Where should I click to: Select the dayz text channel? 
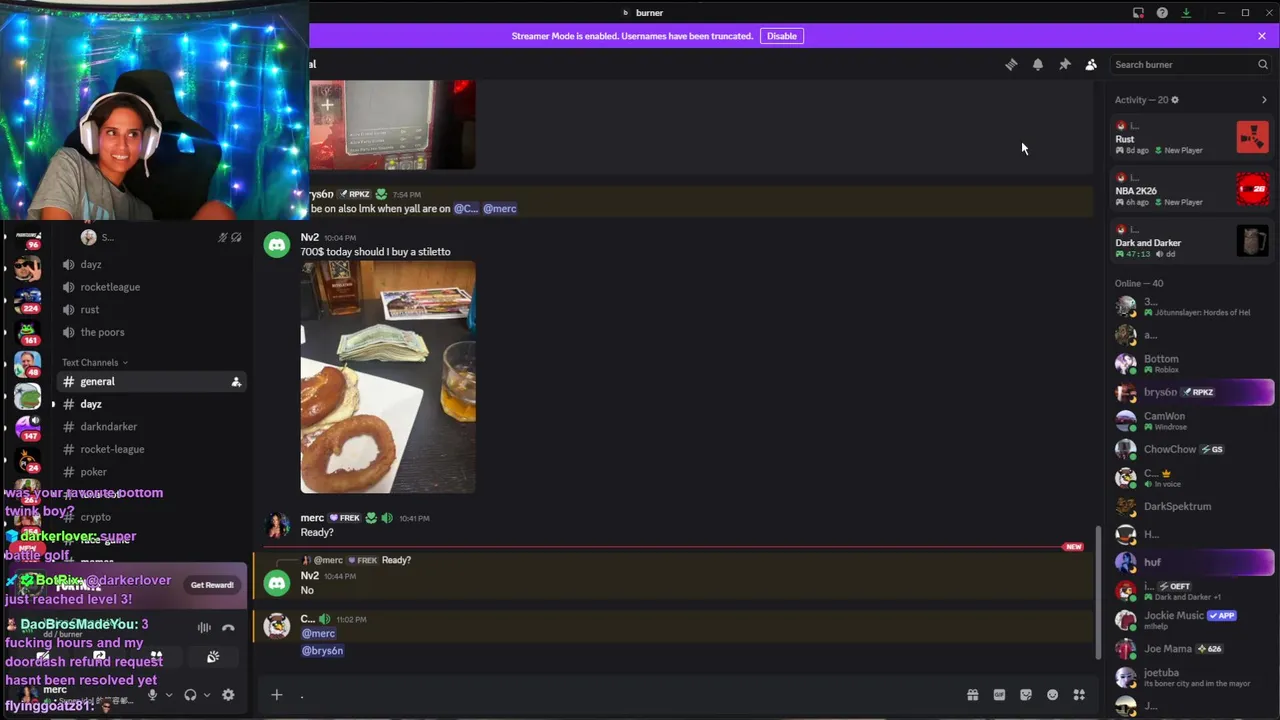150,404
